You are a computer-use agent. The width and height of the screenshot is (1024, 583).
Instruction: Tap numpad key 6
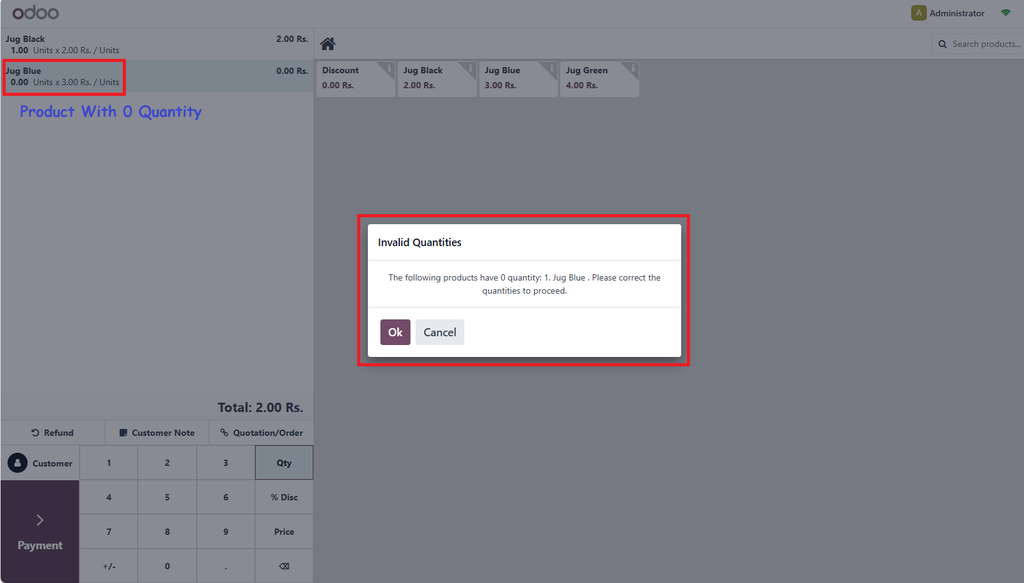225,497
